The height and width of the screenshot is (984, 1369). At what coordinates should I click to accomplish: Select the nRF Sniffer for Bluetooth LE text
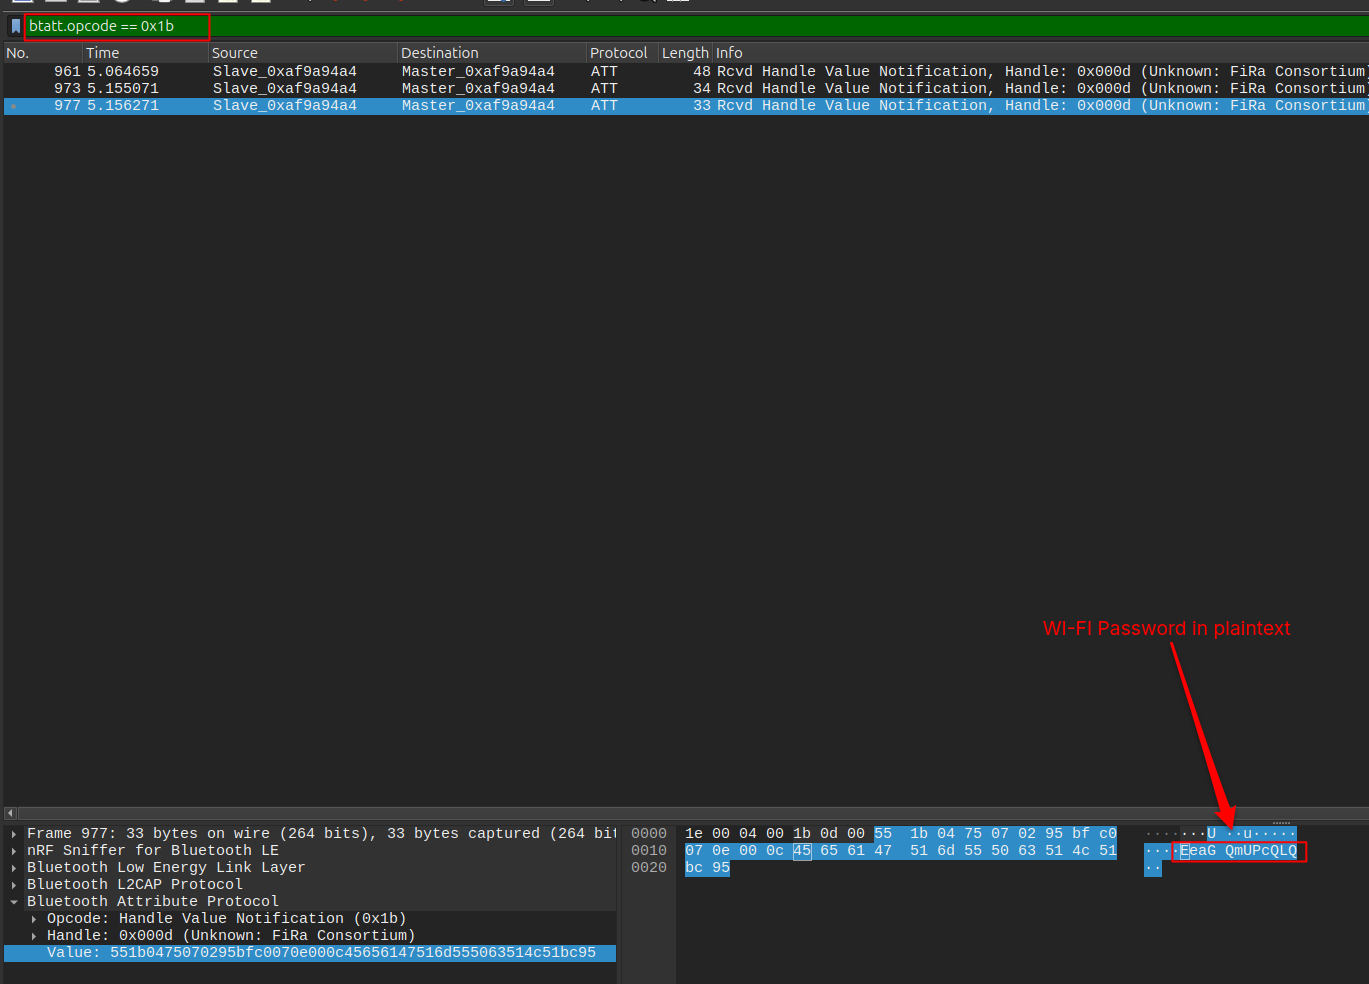click(153, 851)
